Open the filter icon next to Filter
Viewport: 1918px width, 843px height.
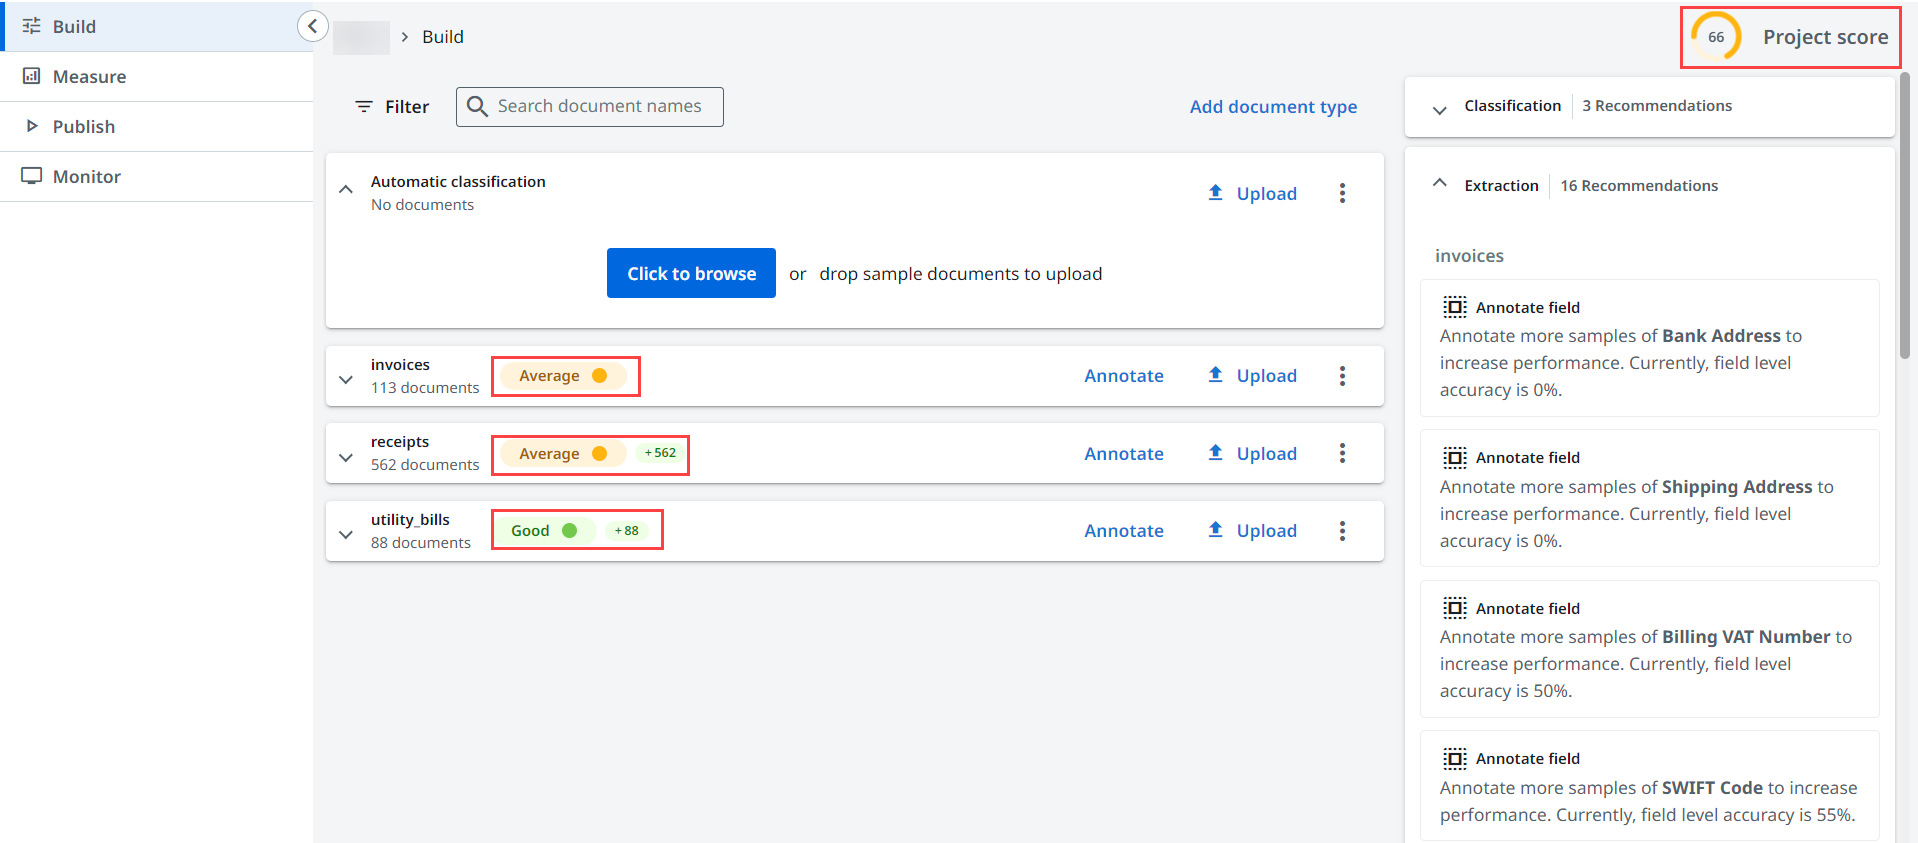tap(364, 107)
